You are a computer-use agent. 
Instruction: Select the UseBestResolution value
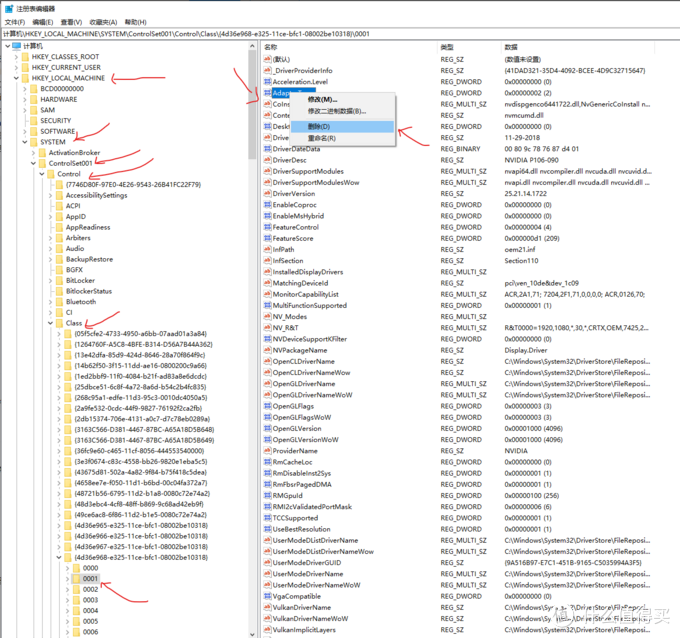tap(301, 529)
